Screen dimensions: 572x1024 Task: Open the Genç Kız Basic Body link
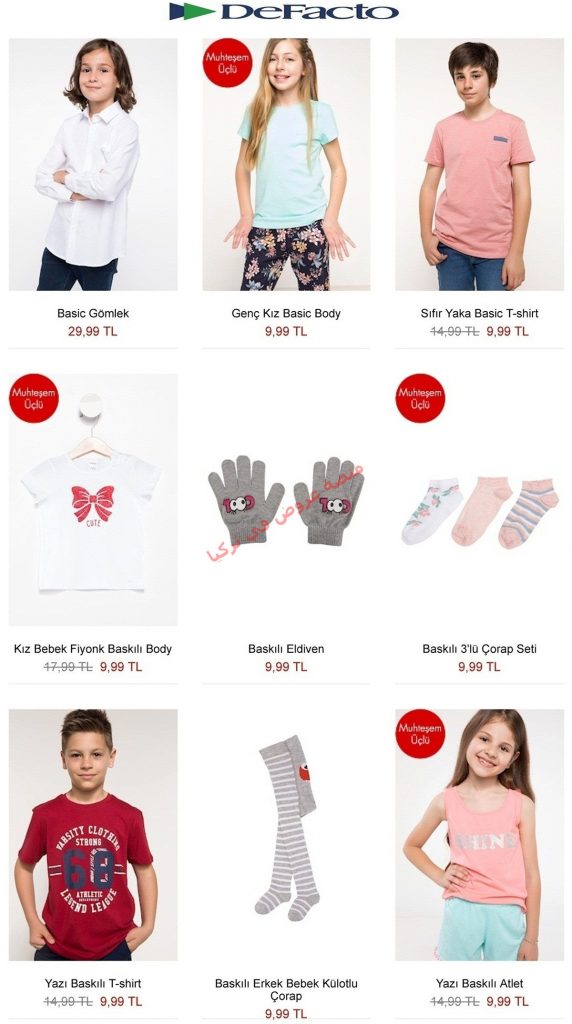click(286, 313)
